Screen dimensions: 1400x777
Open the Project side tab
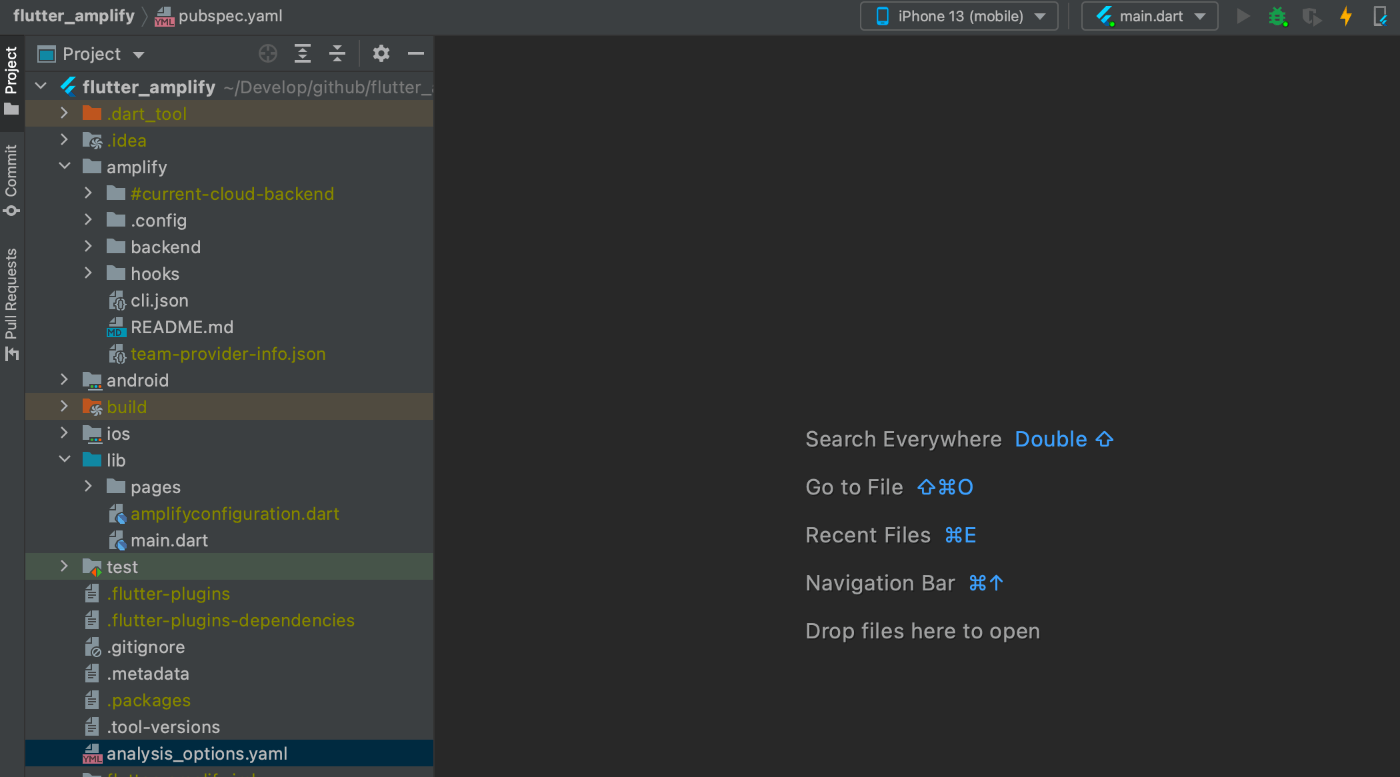click(x=12, y=81)
